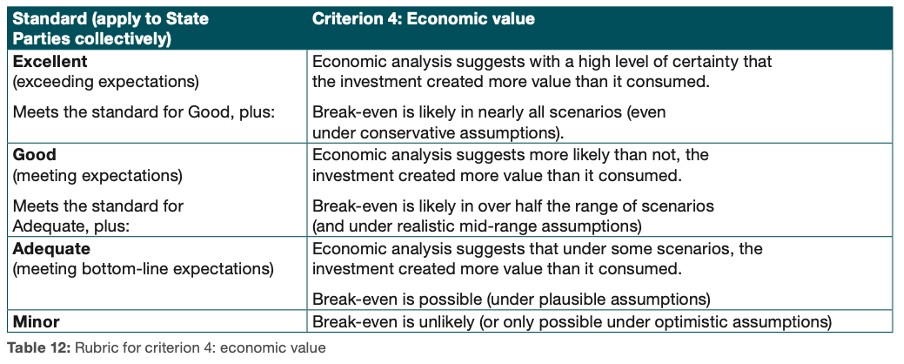The width and height of the screenshot is (904, 364).
Task: Click 'Meets the standard for Good, plus:'
Action: (x=144, y=112)
